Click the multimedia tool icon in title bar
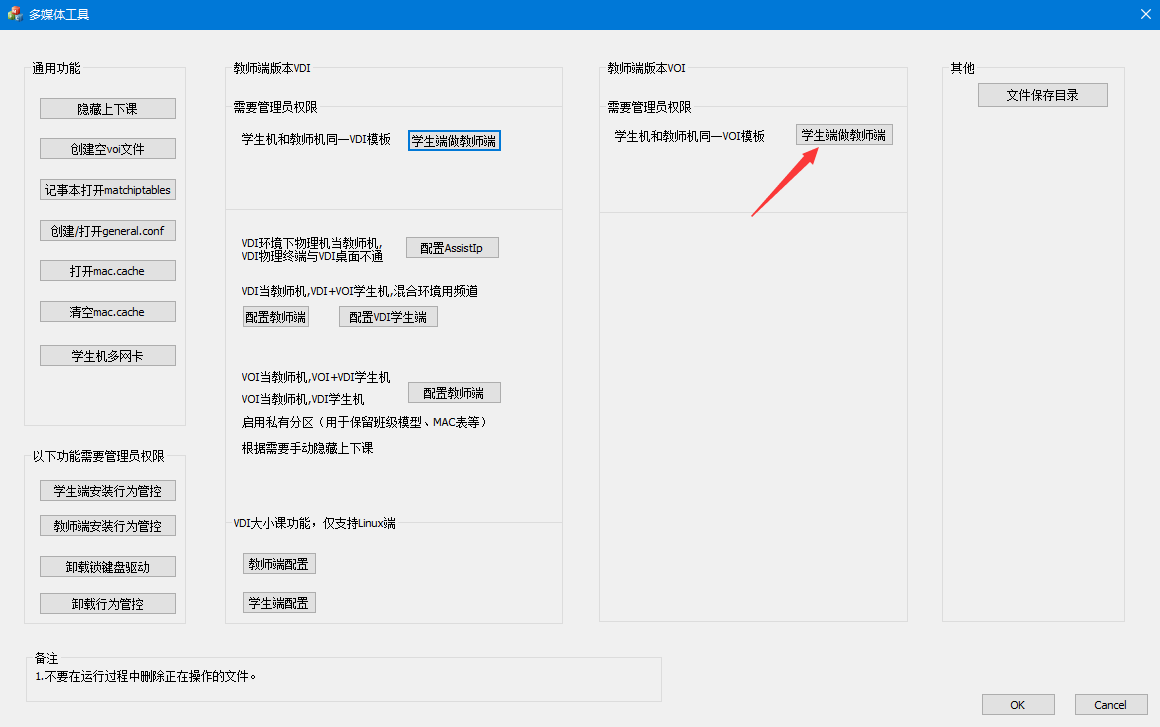1160x727 pixels. pyautogui.click(x=14, y=14)
